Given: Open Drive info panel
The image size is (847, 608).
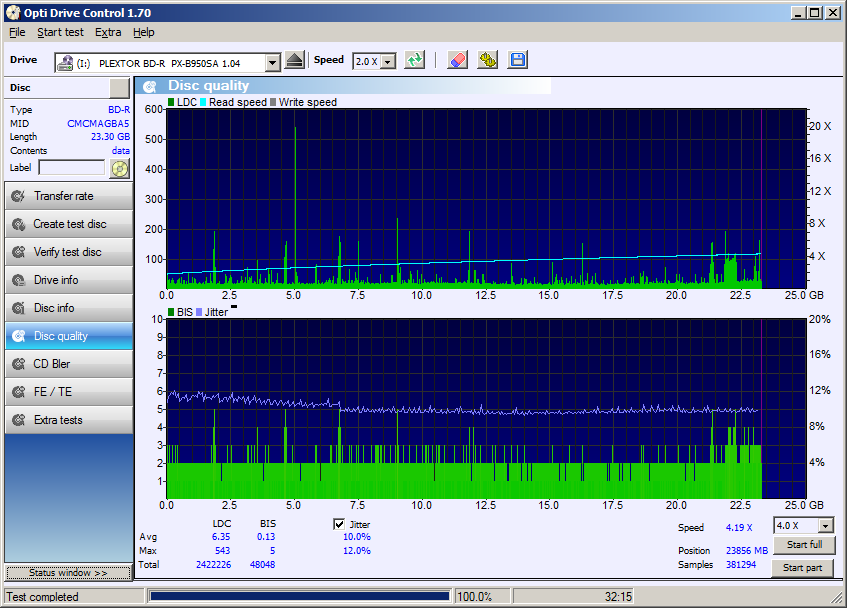Looking at the screenshot, I should tap(69, 280).
